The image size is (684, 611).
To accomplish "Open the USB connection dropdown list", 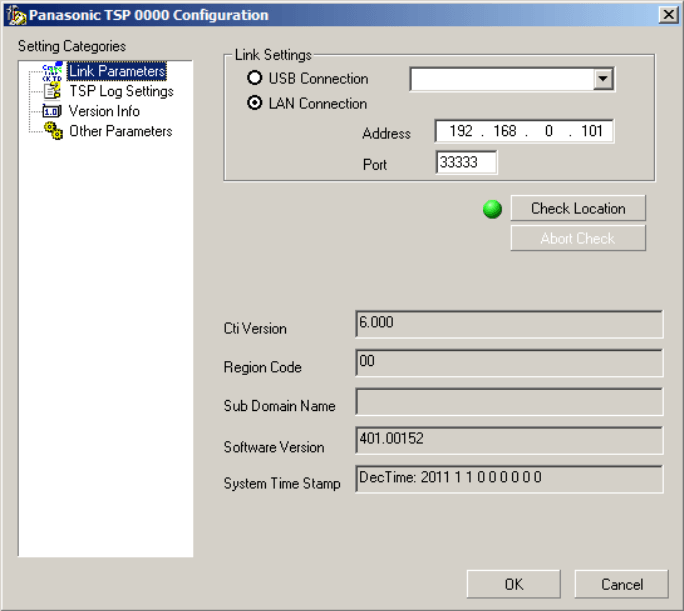I will 602,80.
